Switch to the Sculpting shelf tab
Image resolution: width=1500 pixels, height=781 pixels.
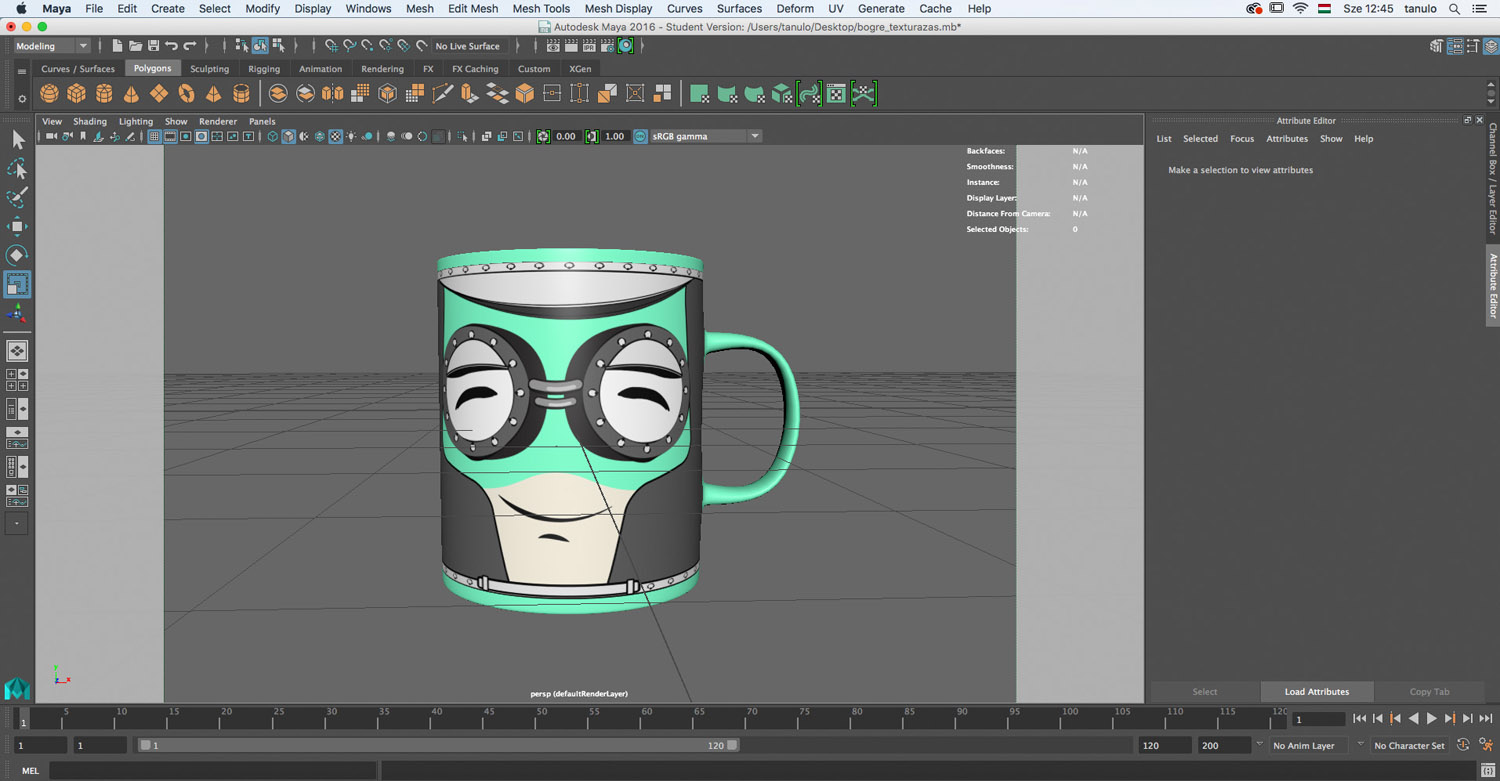click(209, 69)
